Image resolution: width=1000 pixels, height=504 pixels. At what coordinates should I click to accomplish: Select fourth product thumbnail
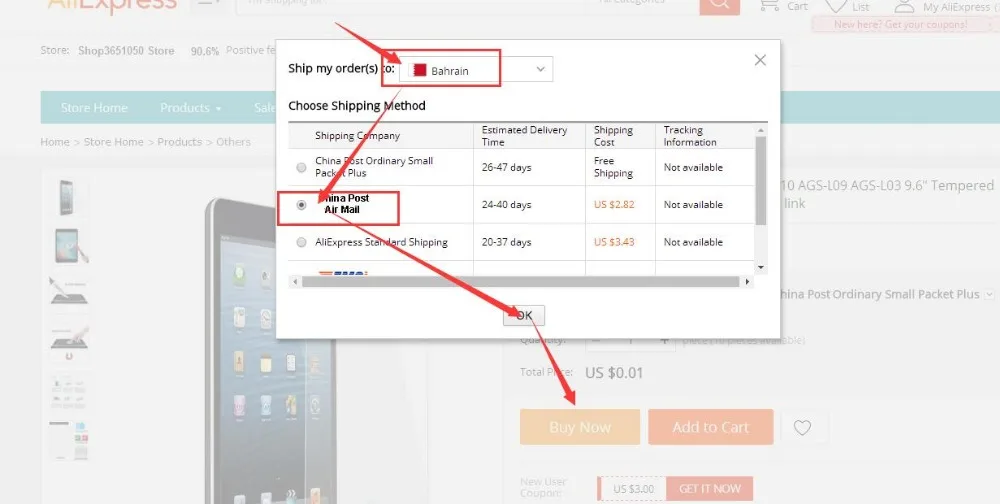tap(69, 342)
